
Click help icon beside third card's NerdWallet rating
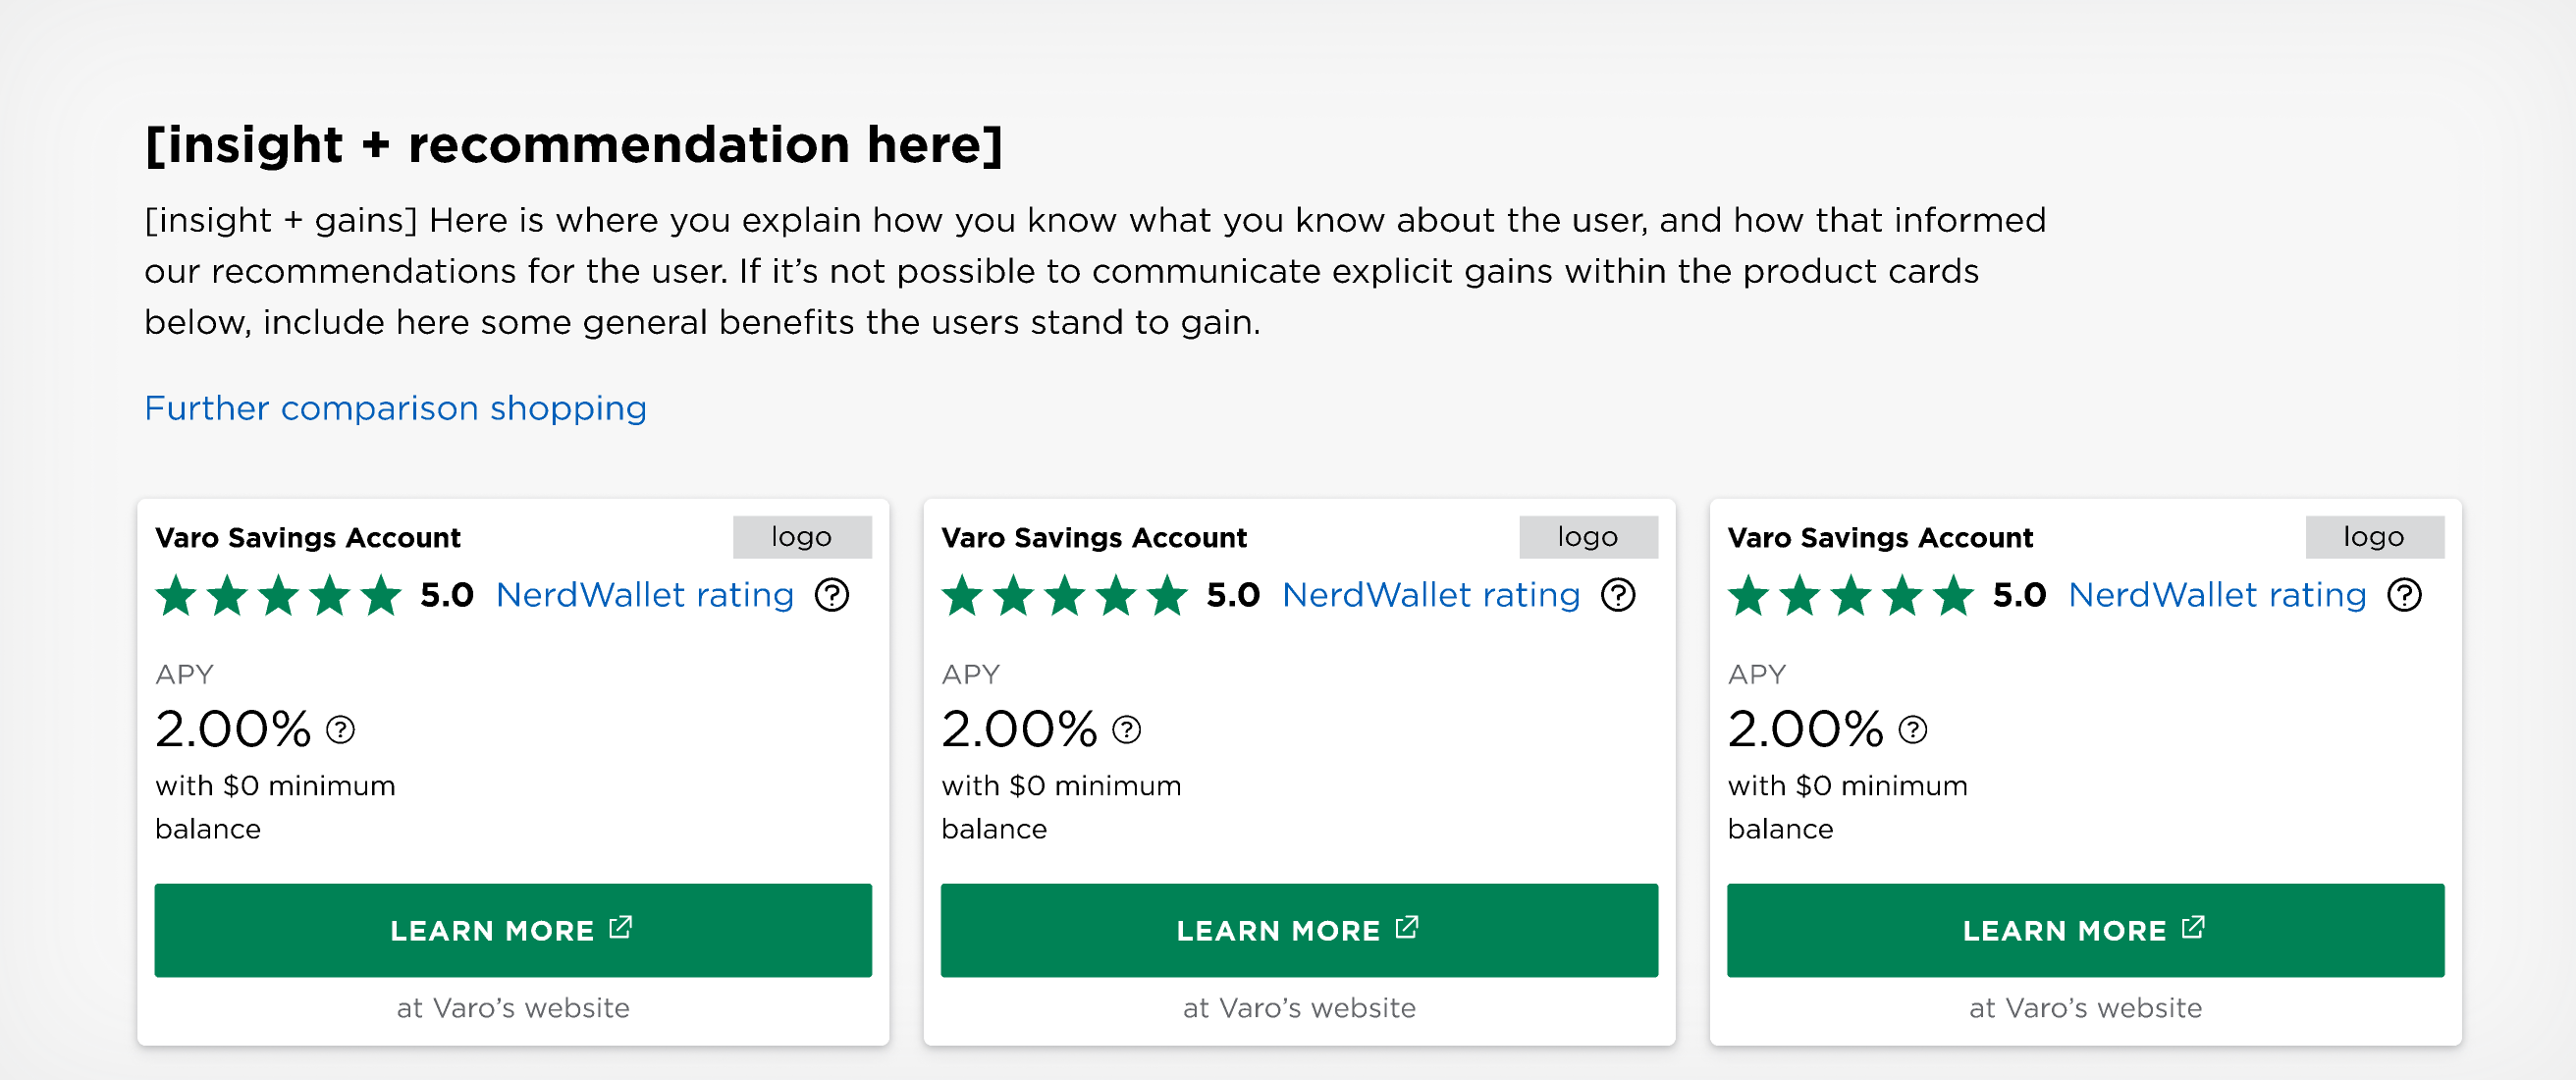pyautogui.click(x=2403, y=595)
